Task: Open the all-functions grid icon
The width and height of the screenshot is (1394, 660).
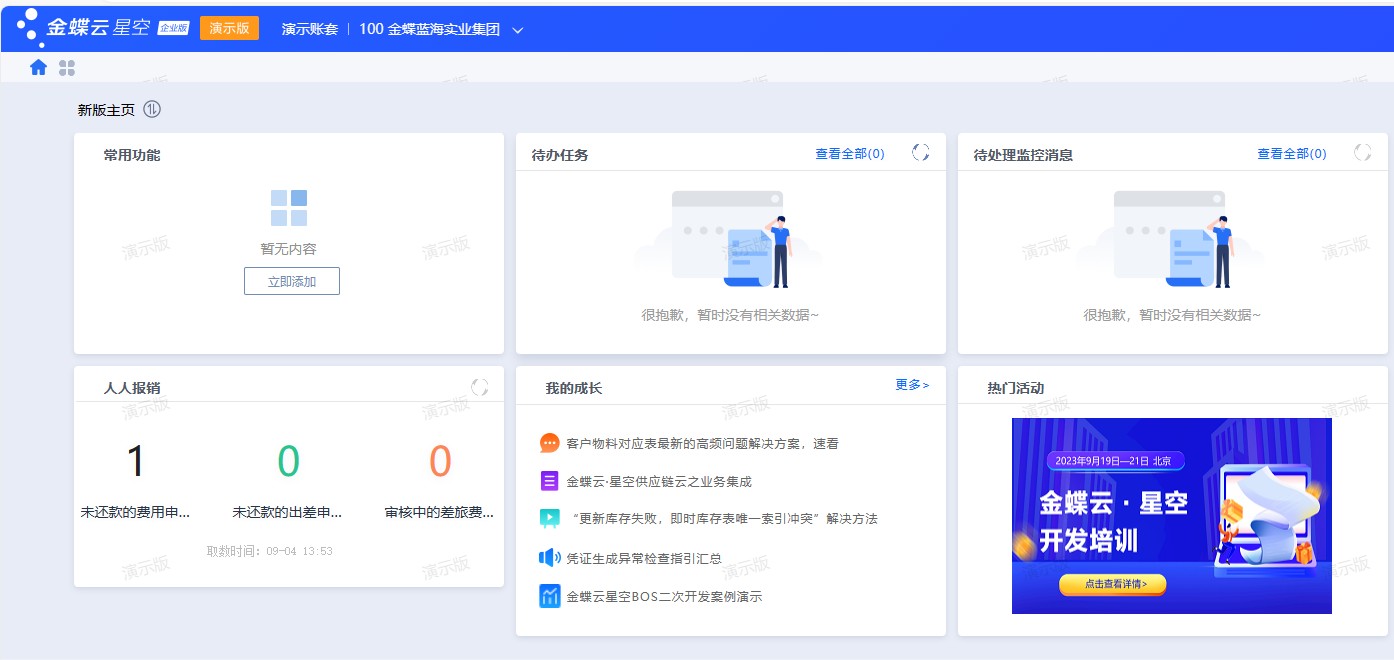Action: pos(67,68)
